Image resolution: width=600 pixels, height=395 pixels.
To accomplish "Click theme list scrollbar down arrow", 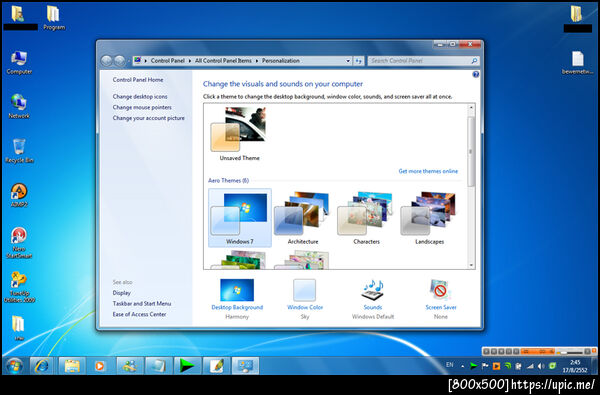I will pos(471,265).
